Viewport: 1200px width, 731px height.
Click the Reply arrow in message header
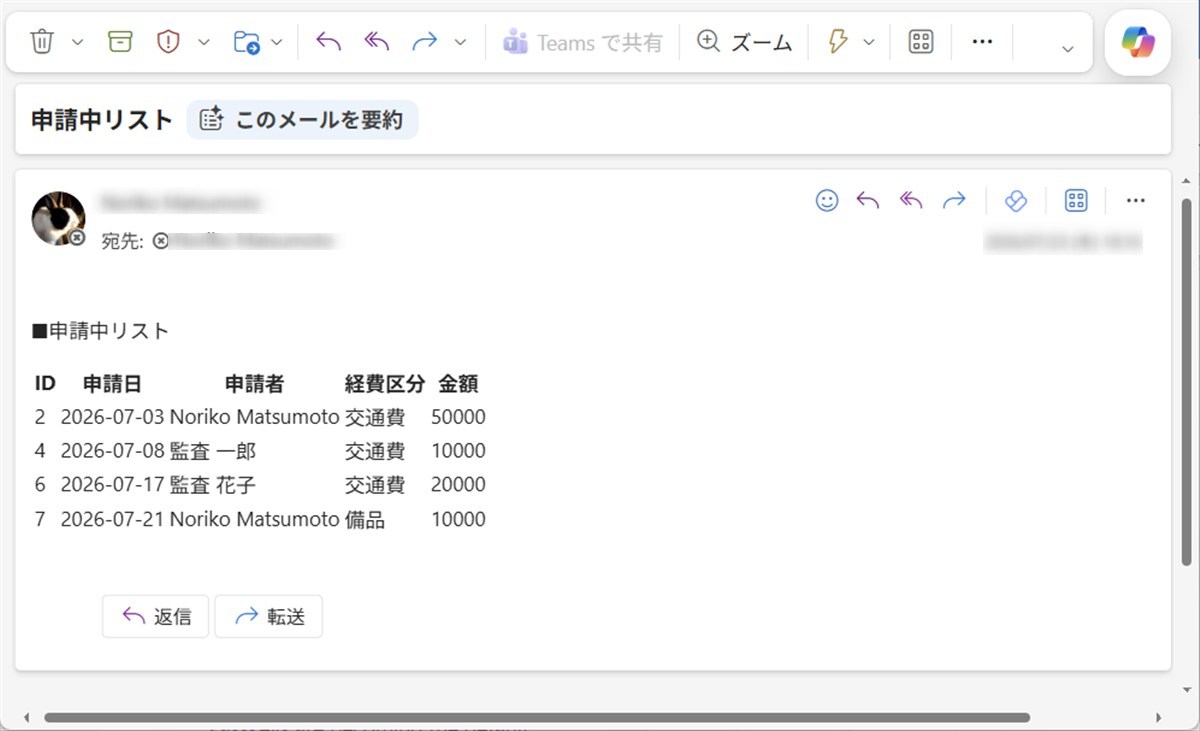(x=868, y=200)
